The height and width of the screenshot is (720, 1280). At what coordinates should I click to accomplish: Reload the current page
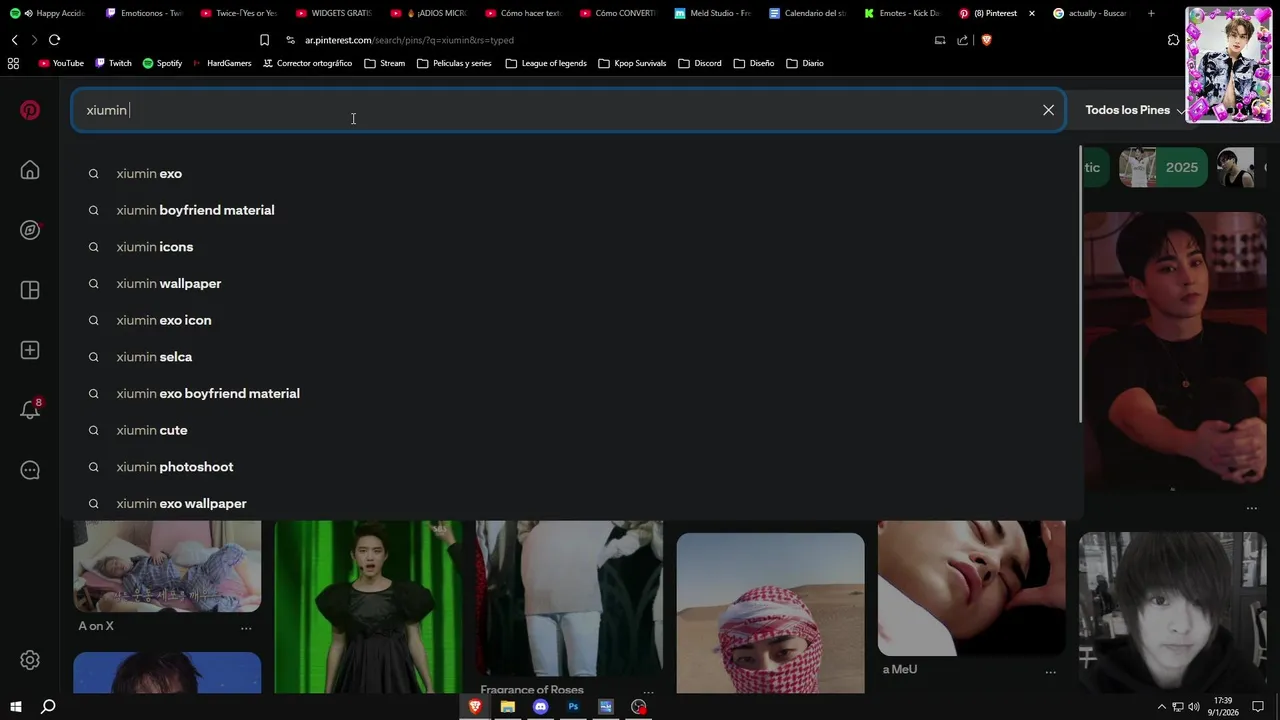point(54,40)
